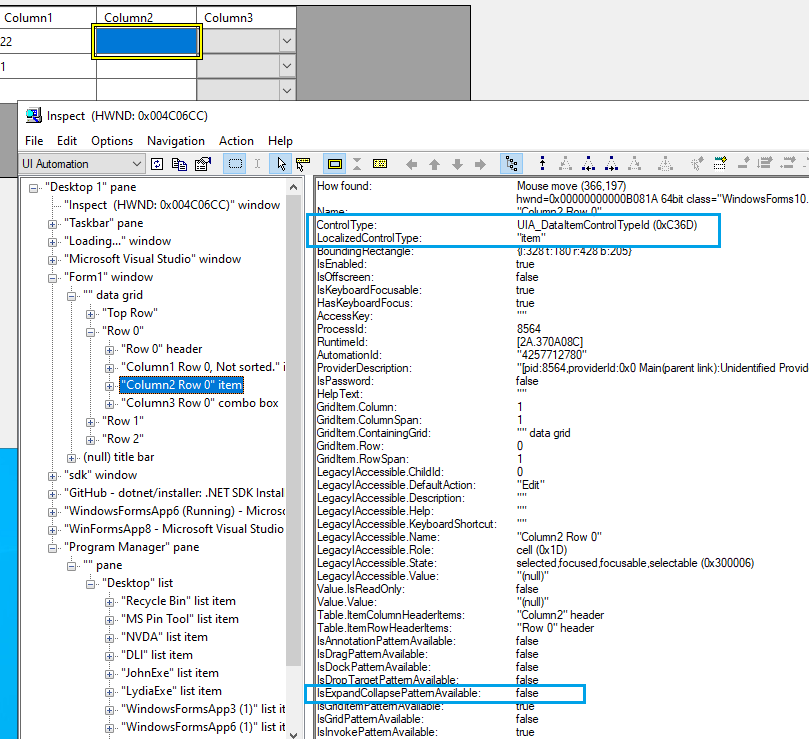Click the Copy All toolbar icon

tap(181, 165)
